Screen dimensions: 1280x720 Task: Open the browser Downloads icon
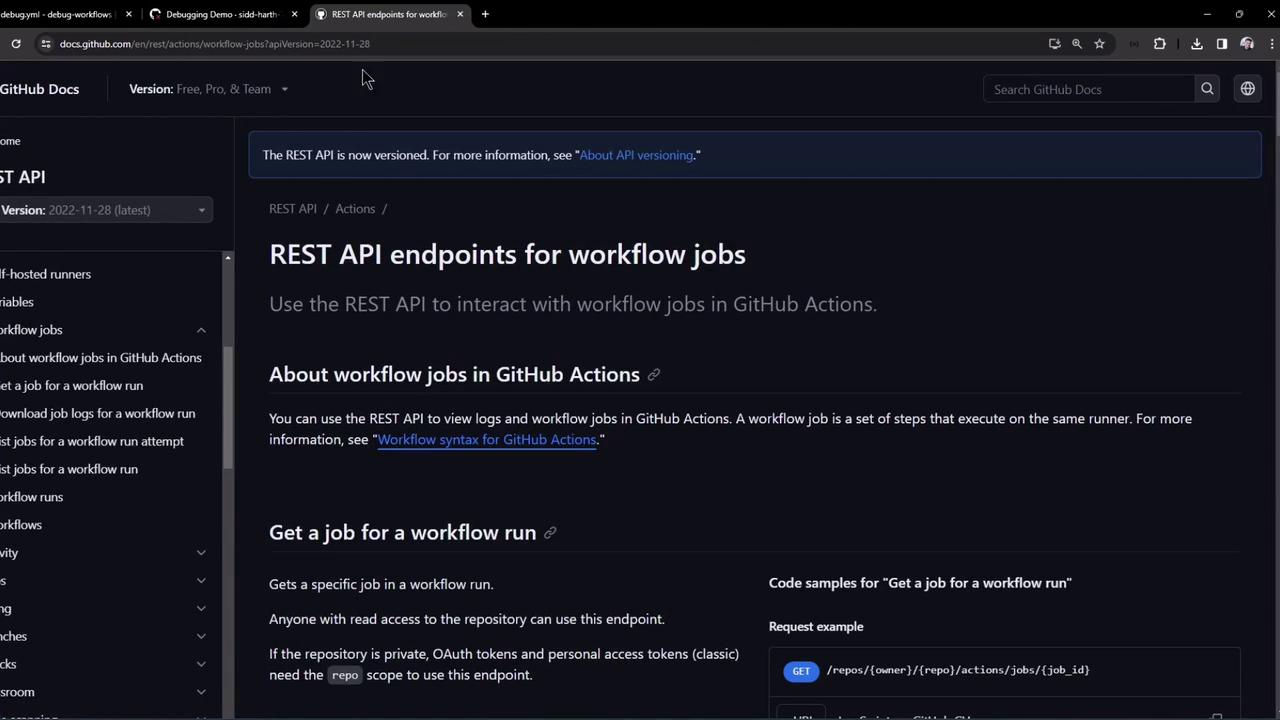pyautogui.click(x=1197, y=44)
